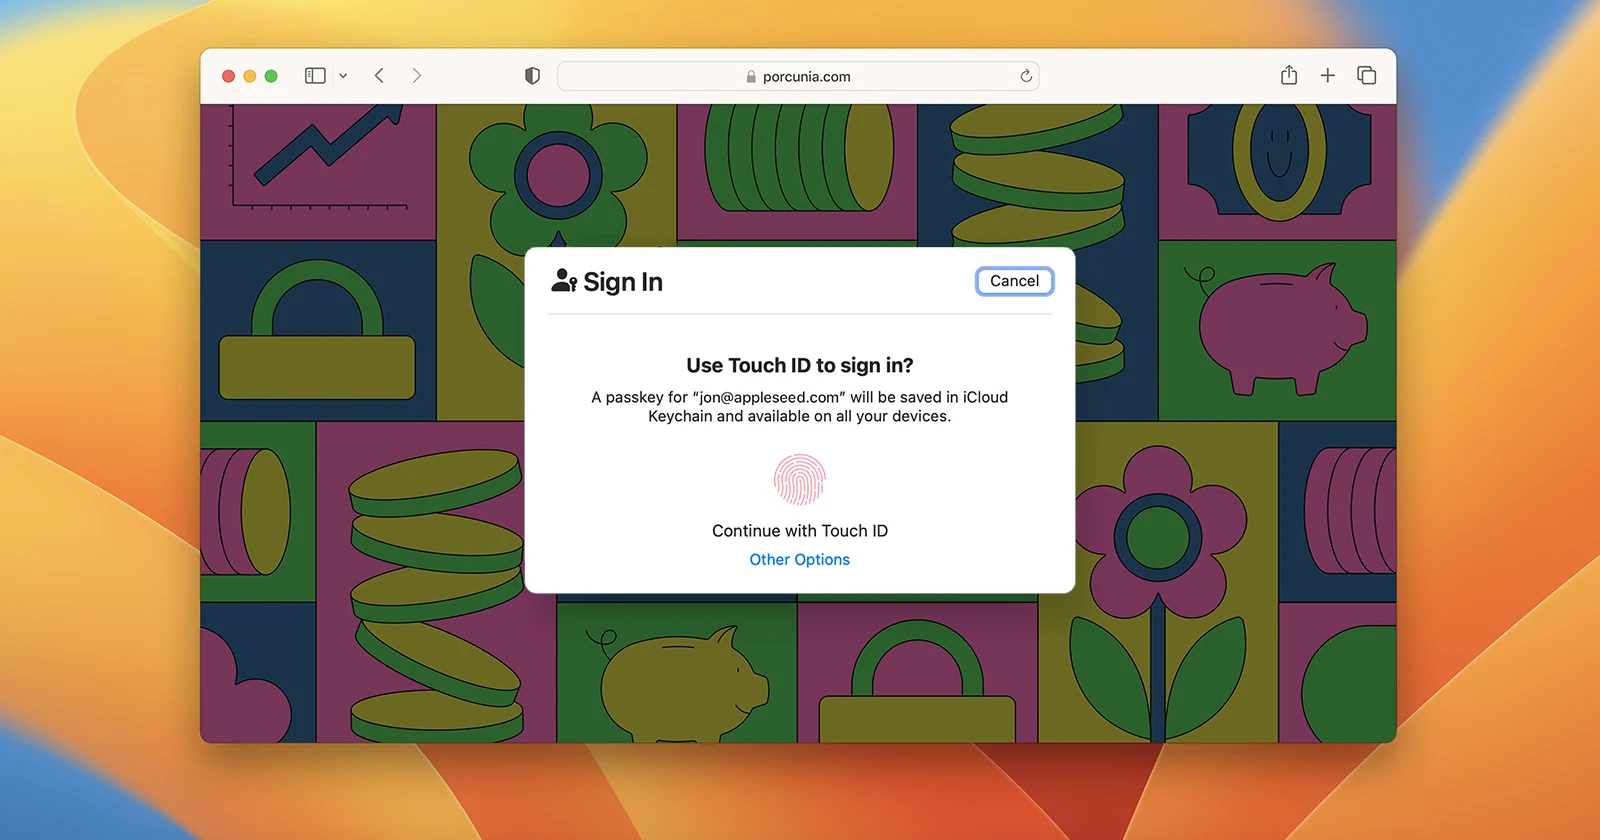1600x840 pixels.
Task: Reload the page with the refresh icon
Action: pos(1025,76)
